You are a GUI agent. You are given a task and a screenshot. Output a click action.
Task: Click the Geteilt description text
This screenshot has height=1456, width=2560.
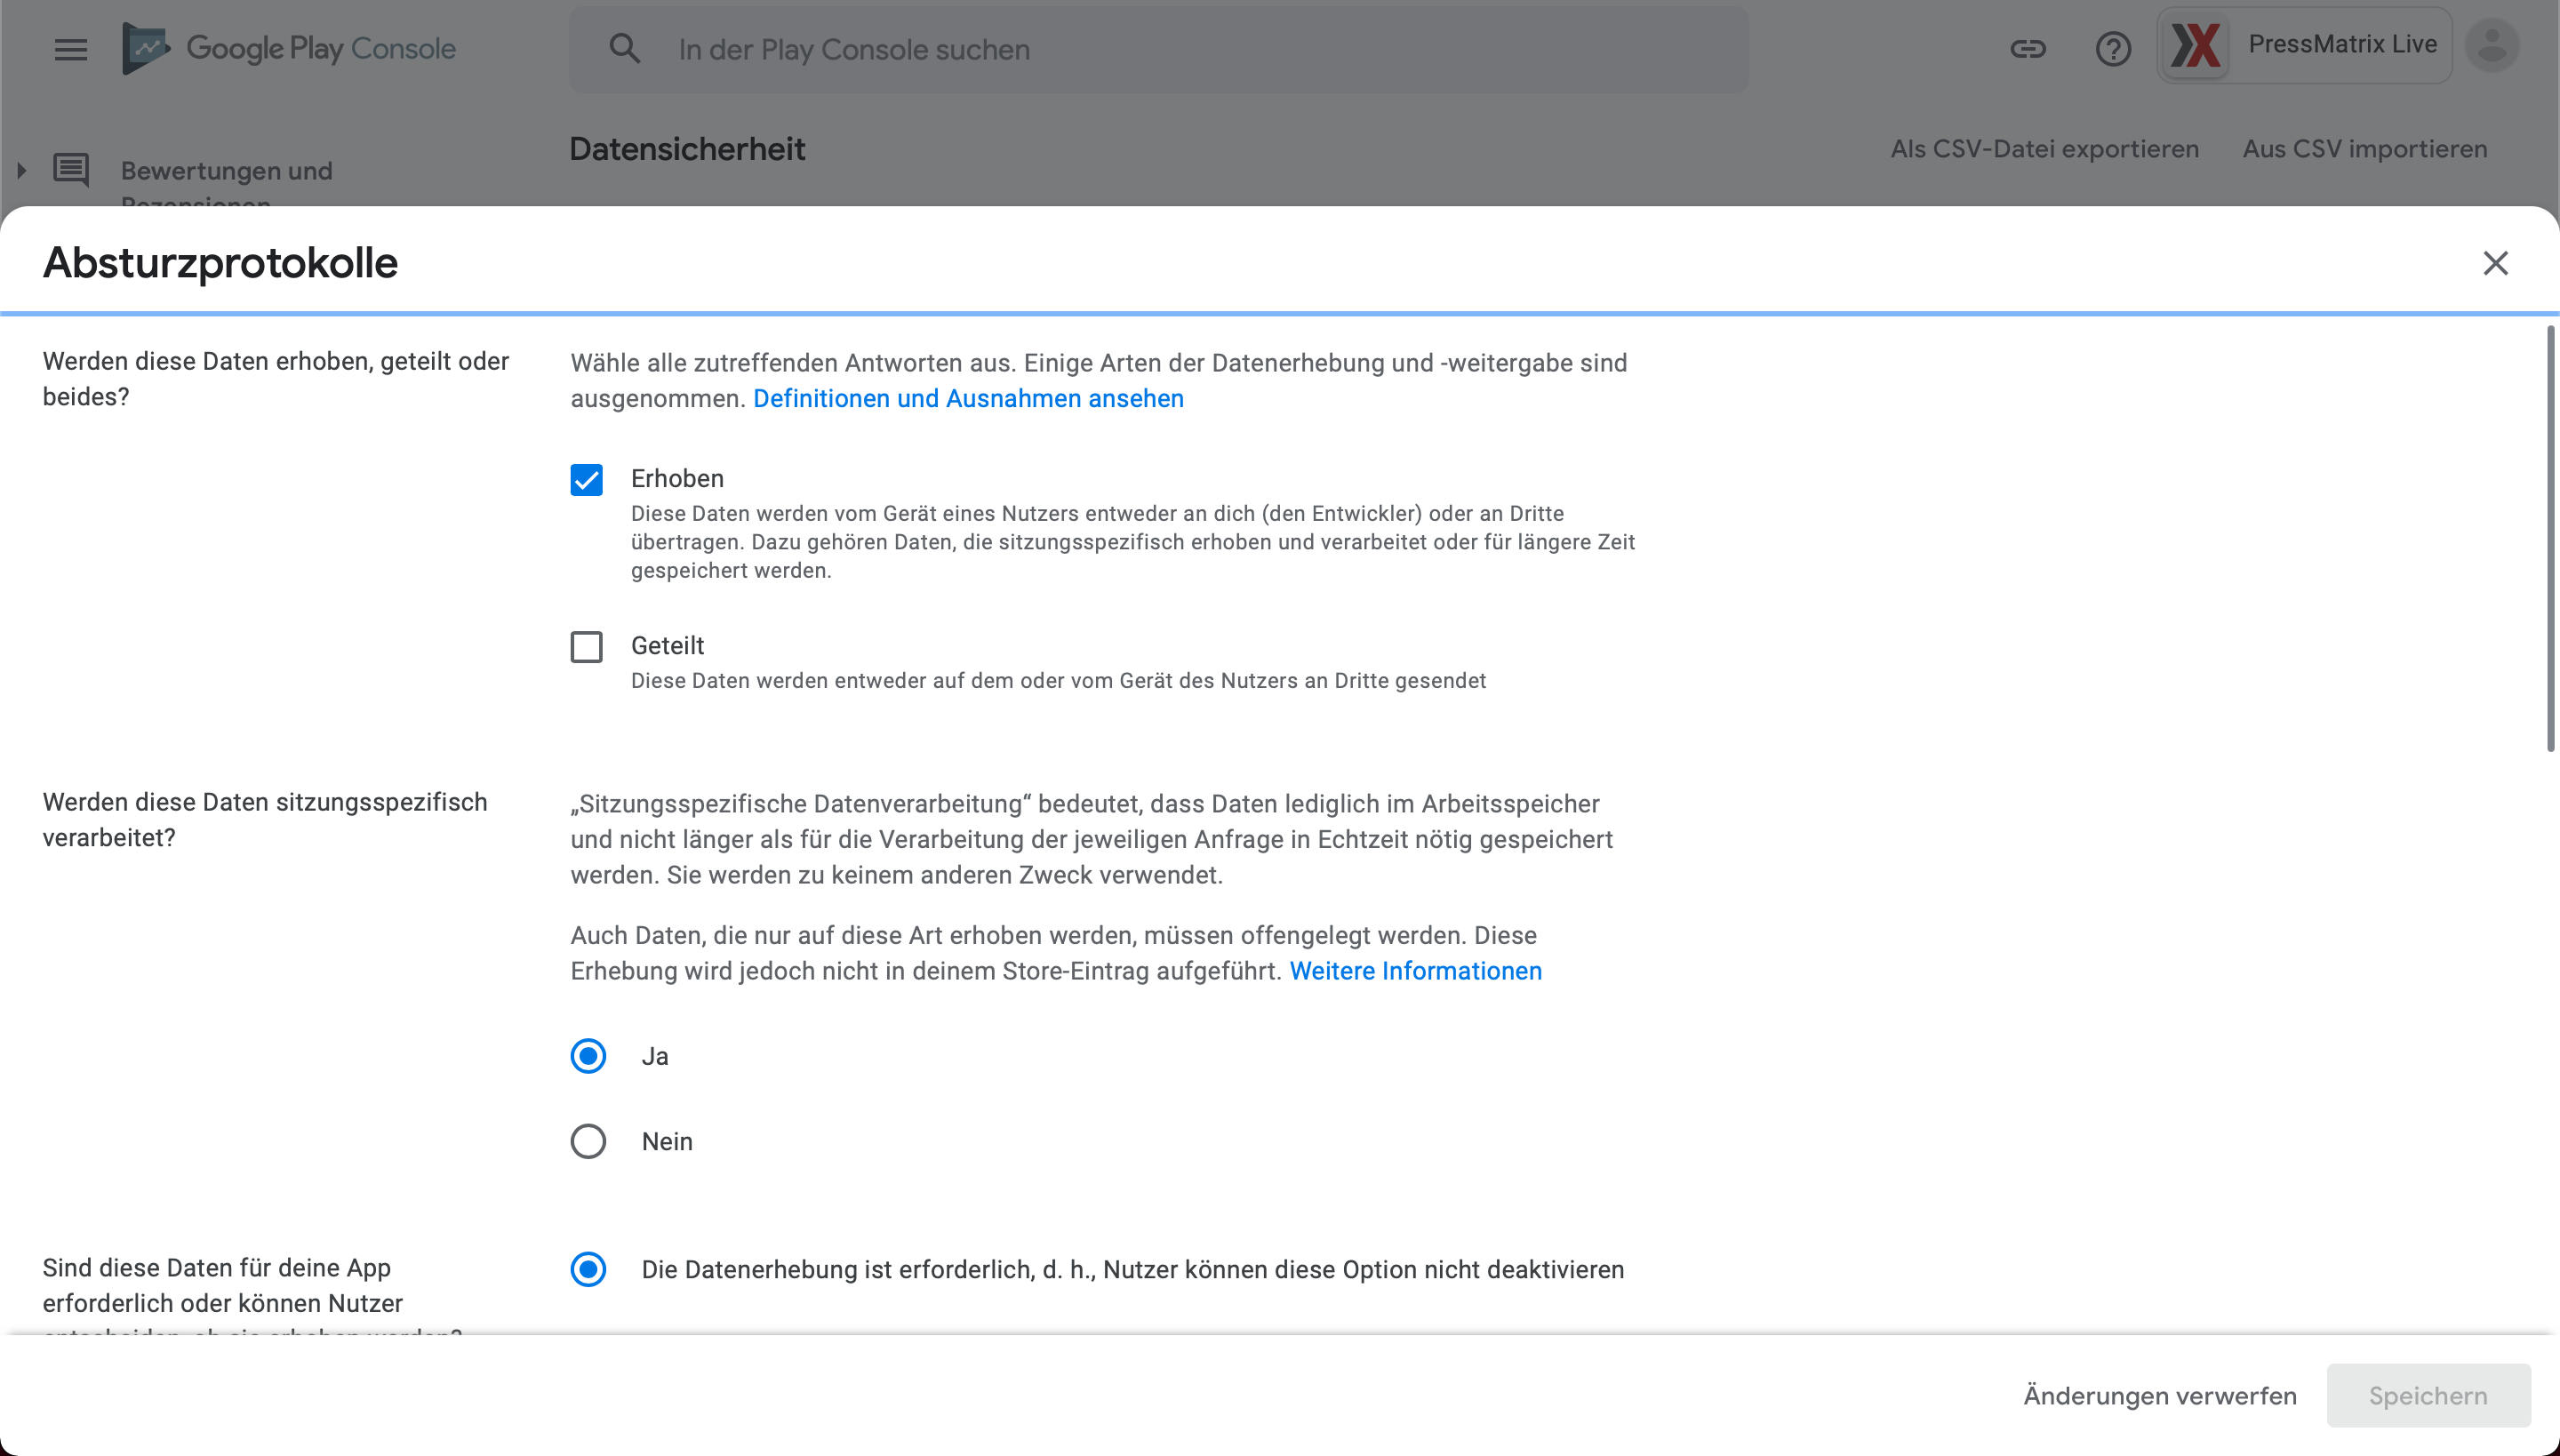1058,681
